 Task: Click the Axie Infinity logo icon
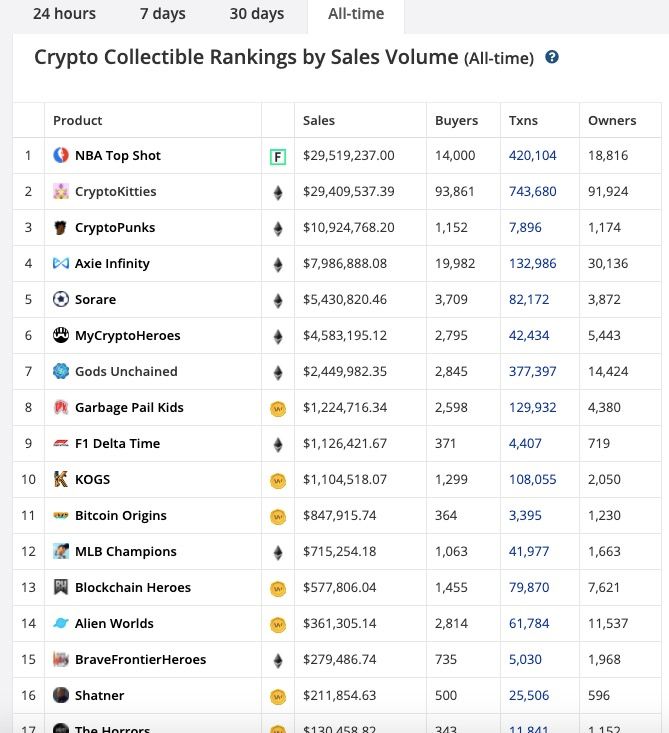(x=61, y=263)
